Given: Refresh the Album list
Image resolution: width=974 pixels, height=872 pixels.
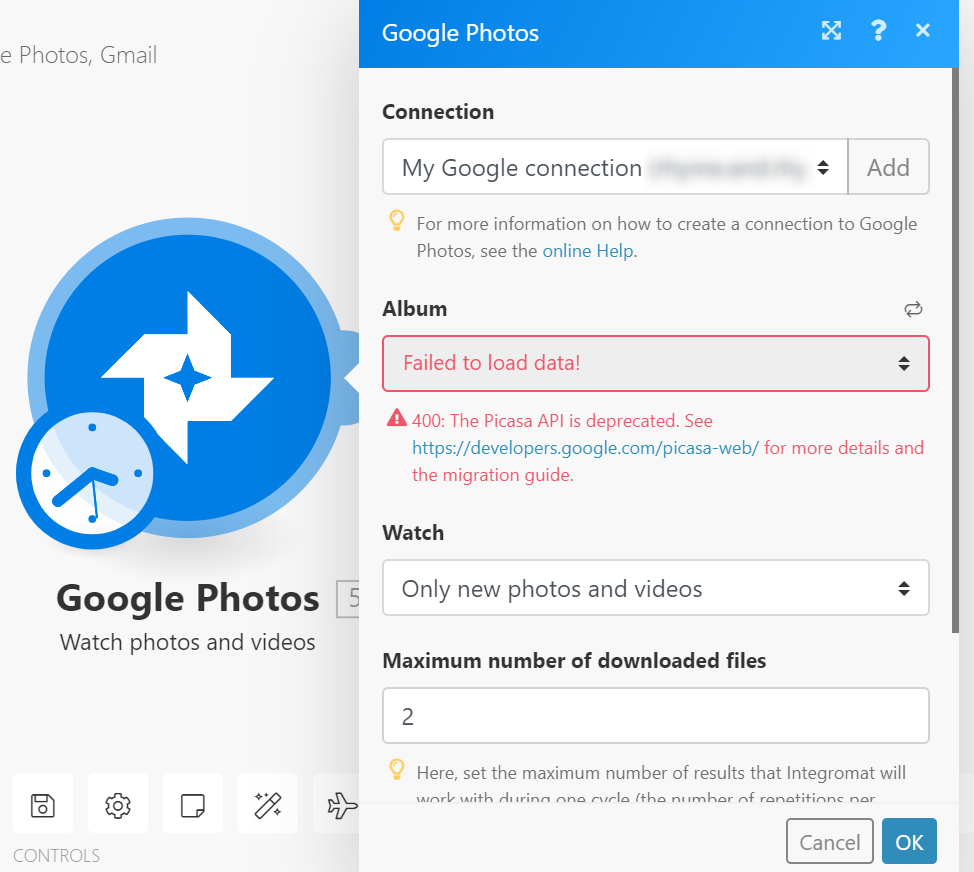Looking at the screenshot, I should click(913, 309).
